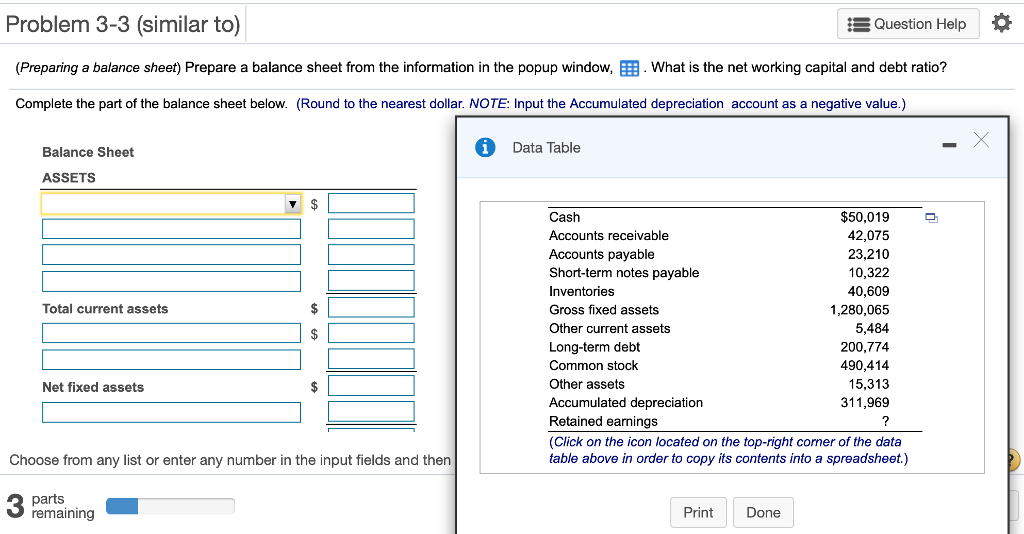Click the account field below Net fixed assets
This screenshot has width=1024, height=534.
pos(171,412)
